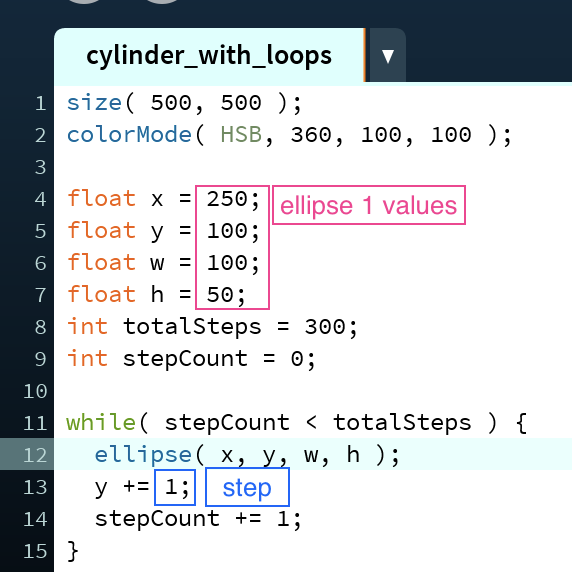Click line number 1 in the gutter

point(41,103)
